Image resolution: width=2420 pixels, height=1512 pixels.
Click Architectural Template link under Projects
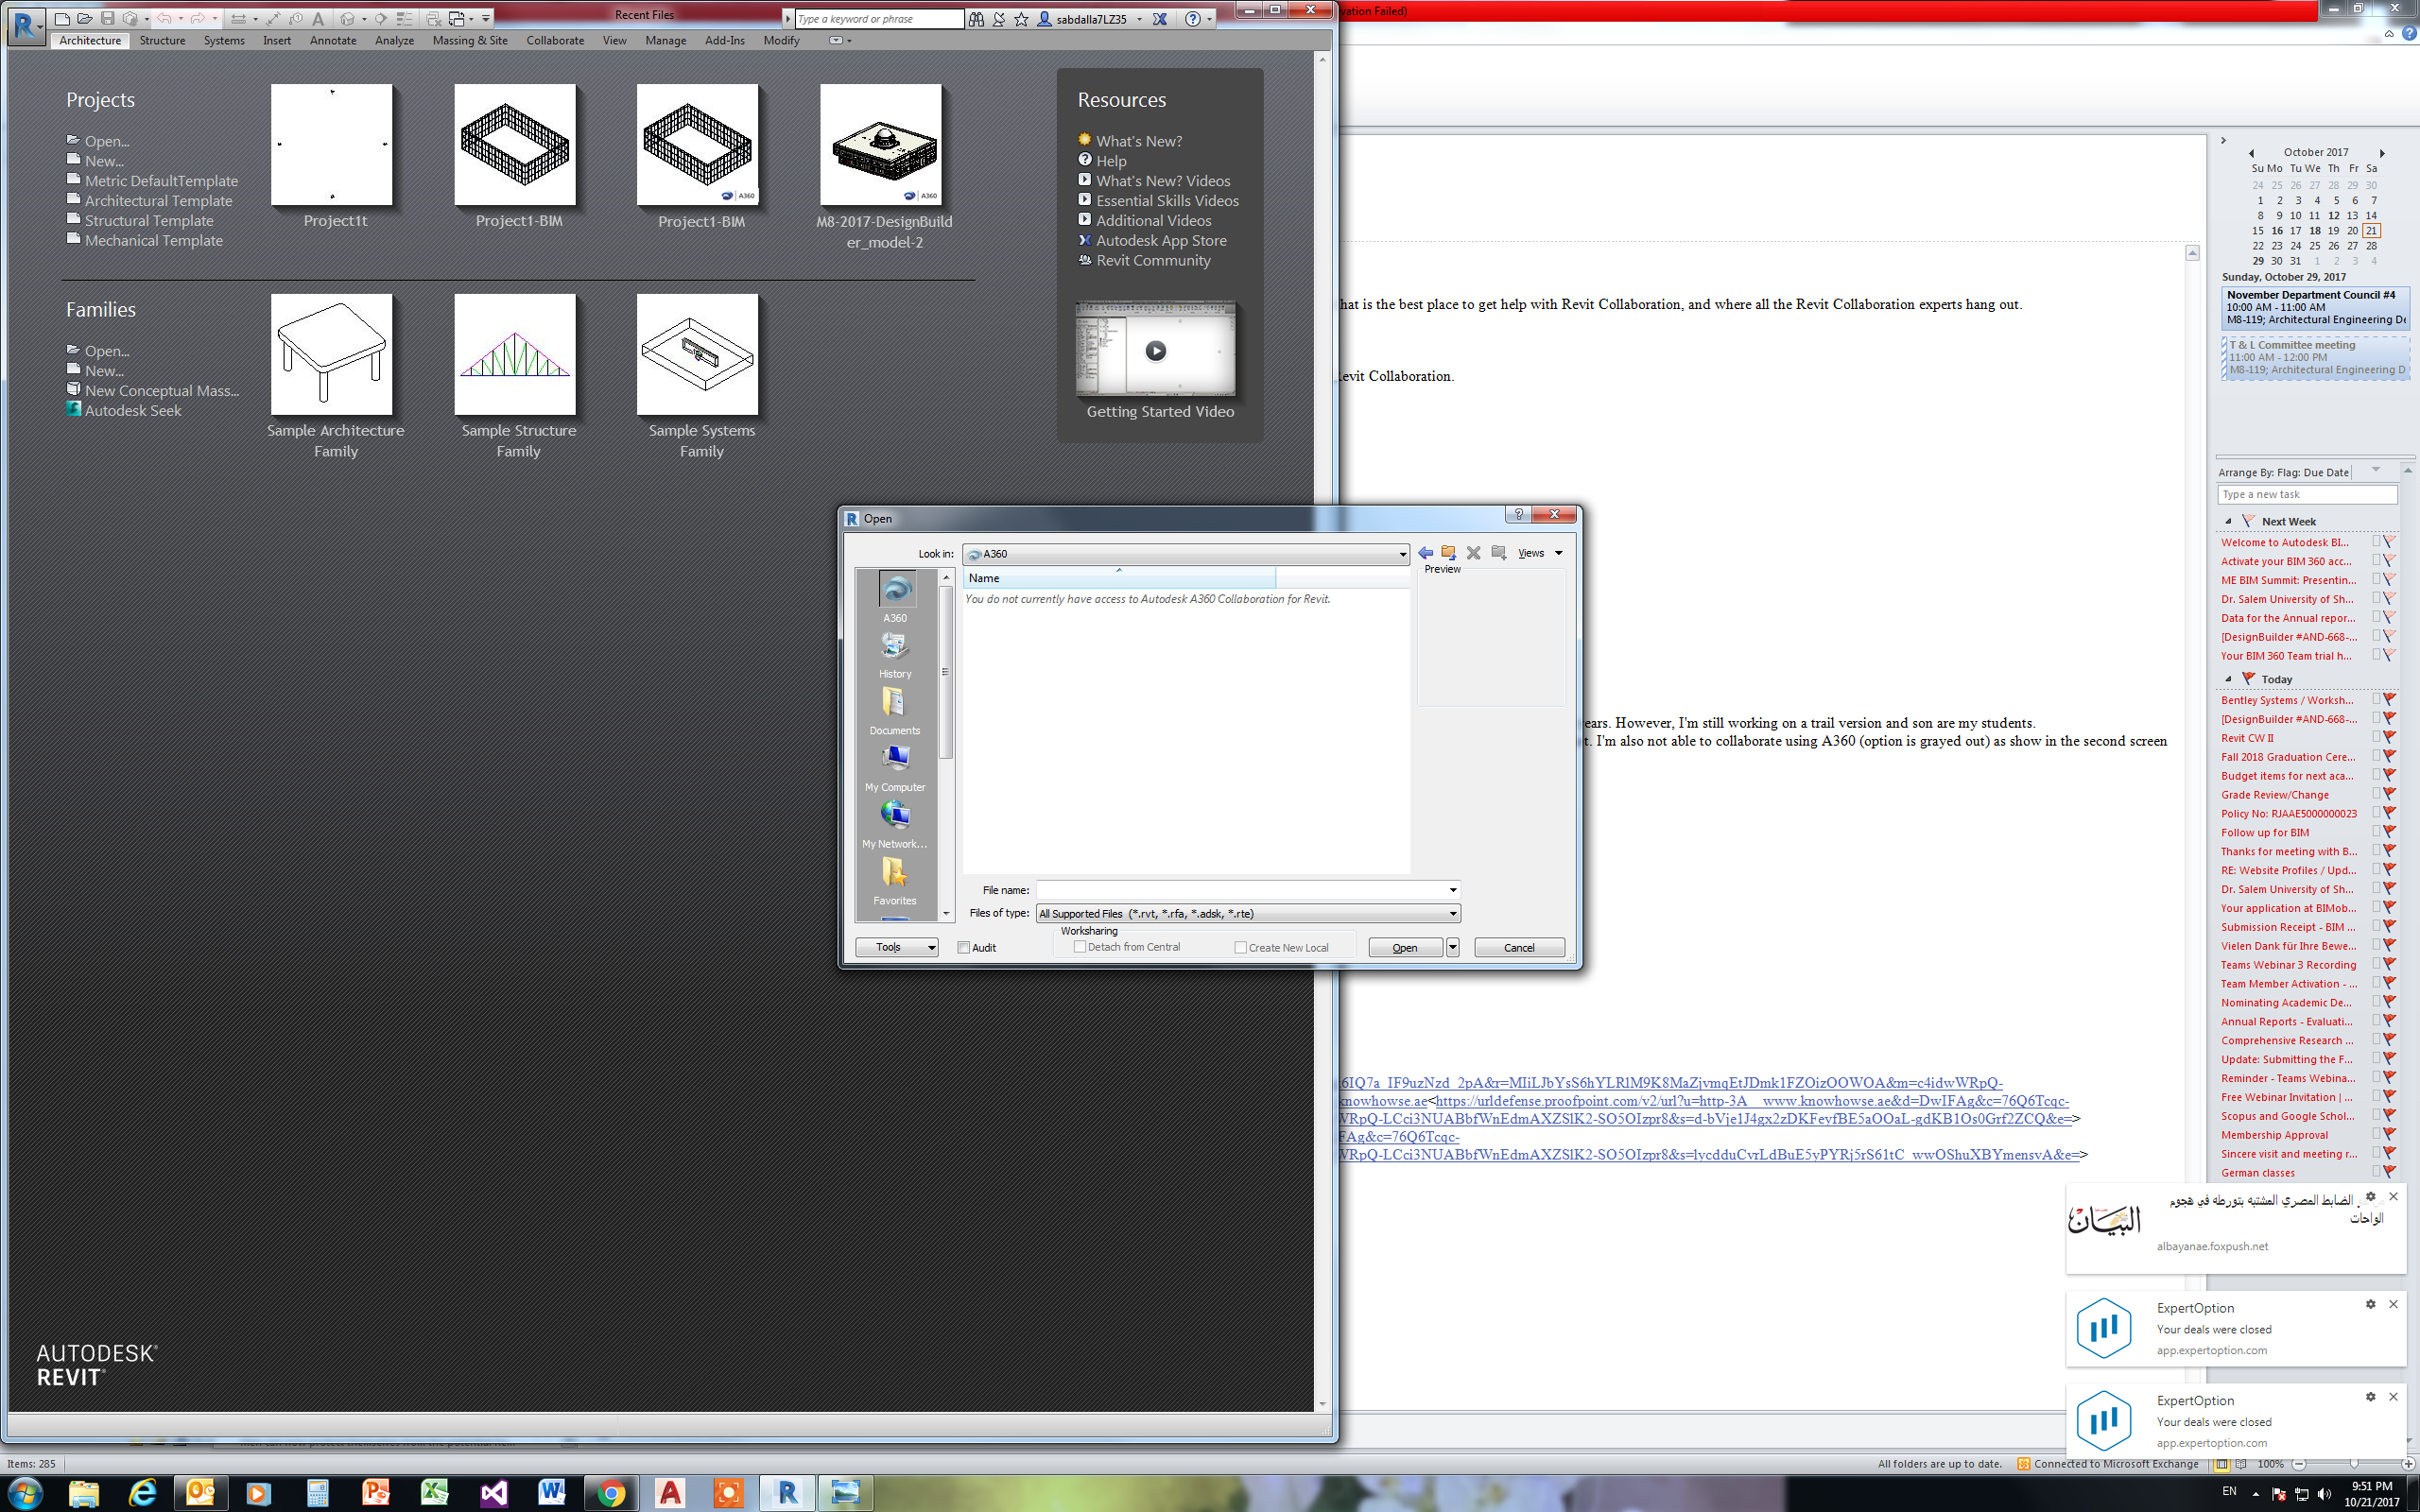[x=158, y=201]
